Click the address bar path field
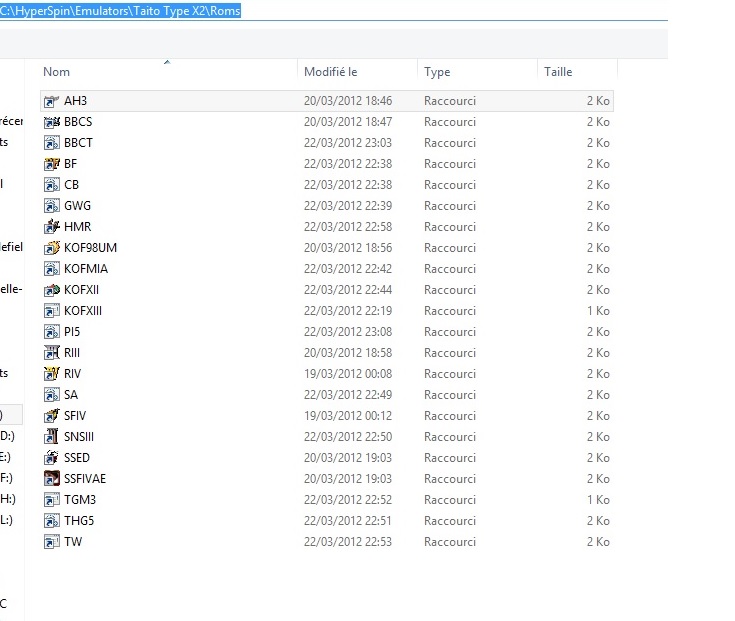Viewport: 735px width, 621px height. (x=334, y=11)
